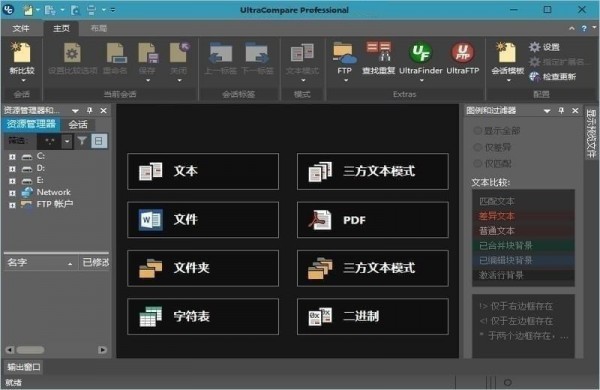Toggle the filter funnel icon in explorer
The height and width of the screenshot is (390, 600).
coord(82,141)
